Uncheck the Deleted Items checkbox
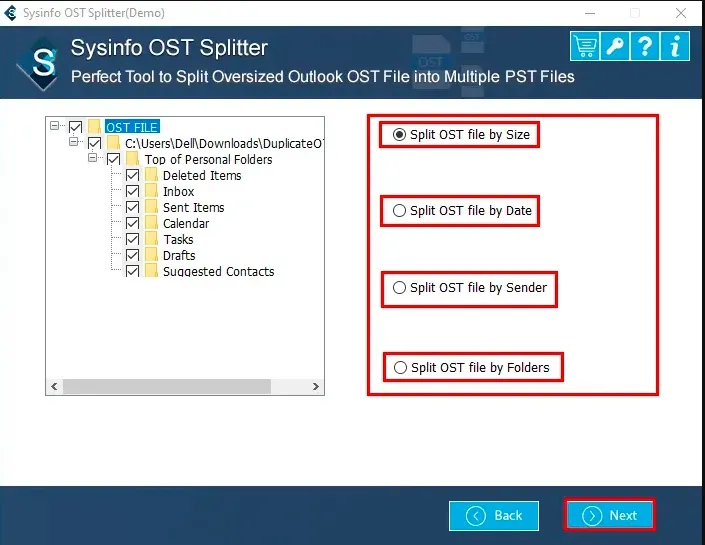Image resolution: width=705 pixels, height=545 pixels. click(x=133, y=175)
